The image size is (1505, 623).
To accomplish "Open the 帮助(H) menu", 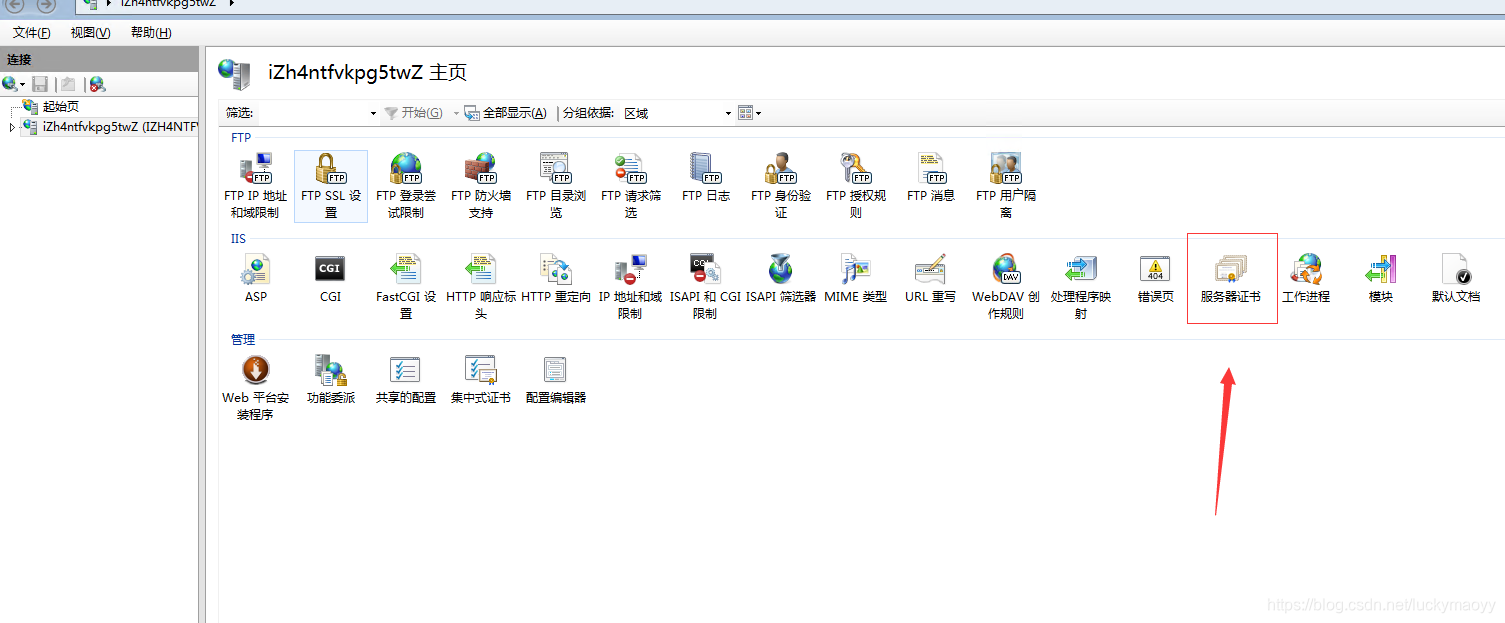I will [x=151, y=33].
